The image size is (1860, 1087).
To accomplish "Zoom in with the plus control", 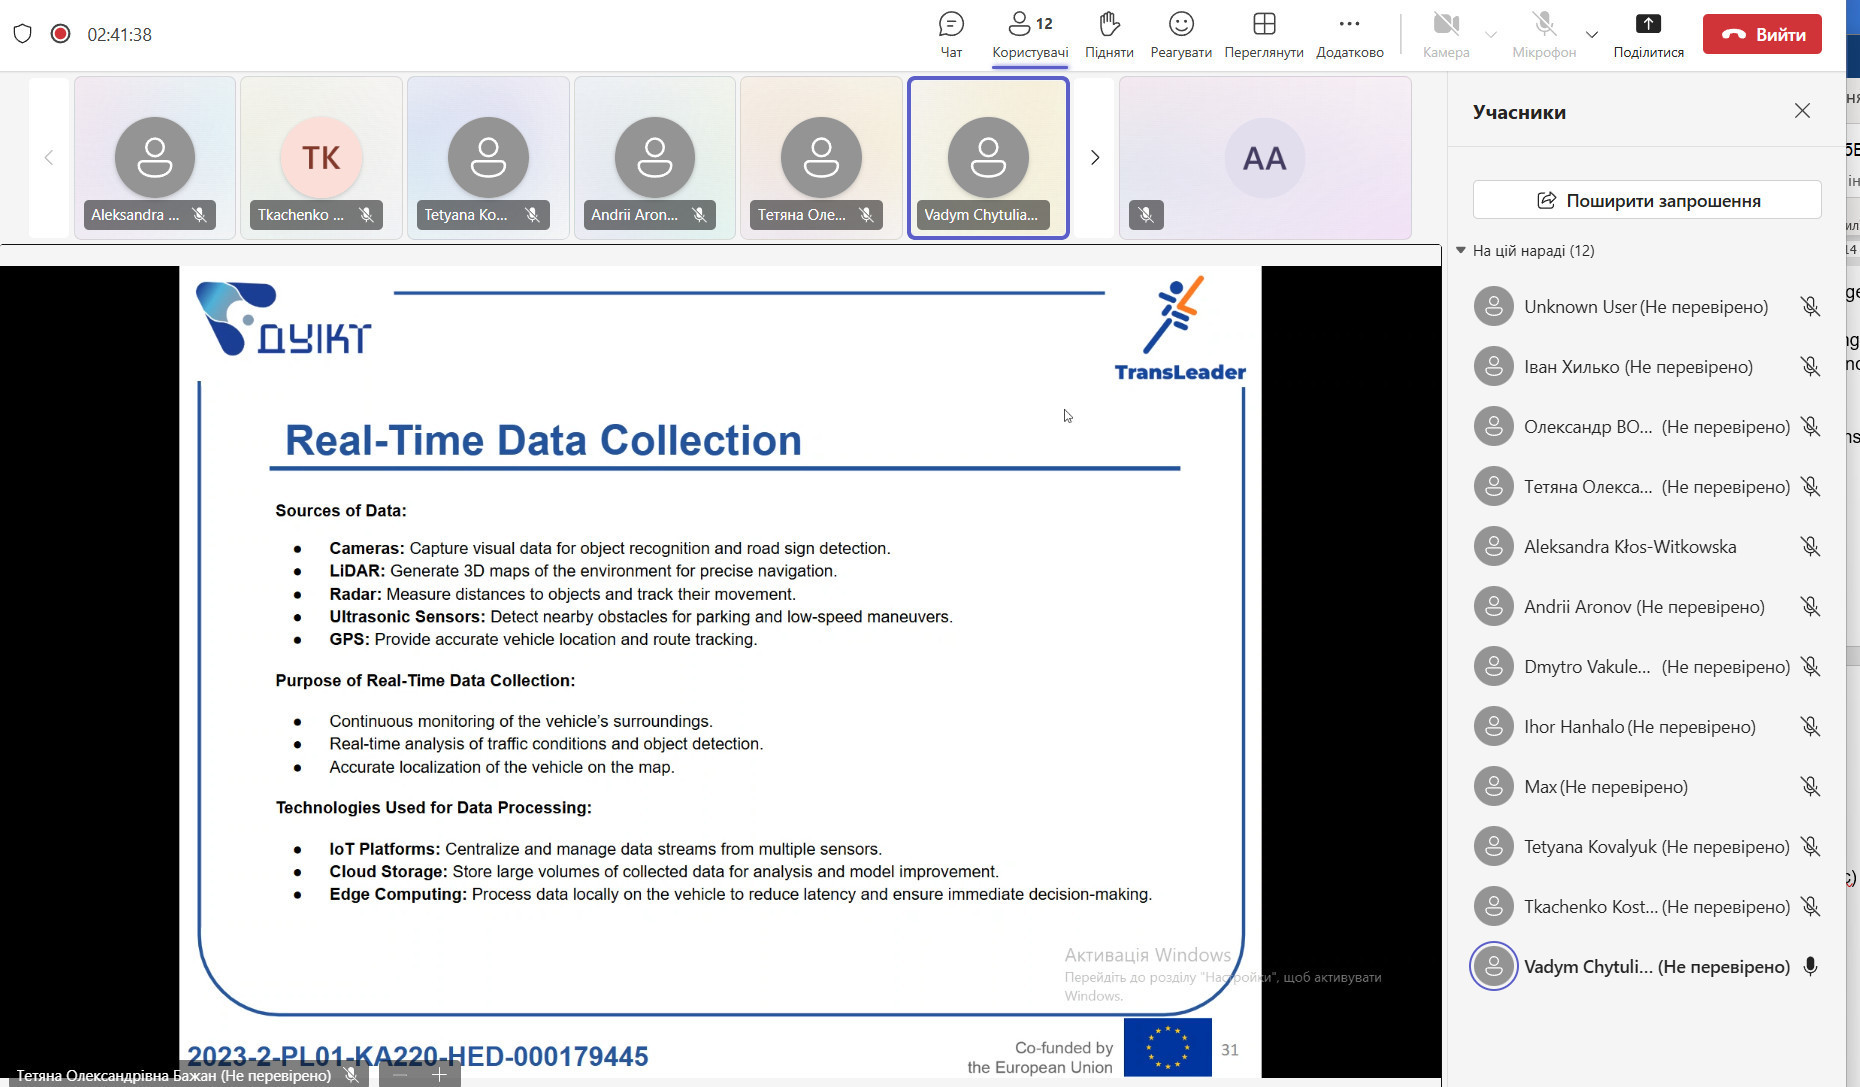I will pos(439,1075).
